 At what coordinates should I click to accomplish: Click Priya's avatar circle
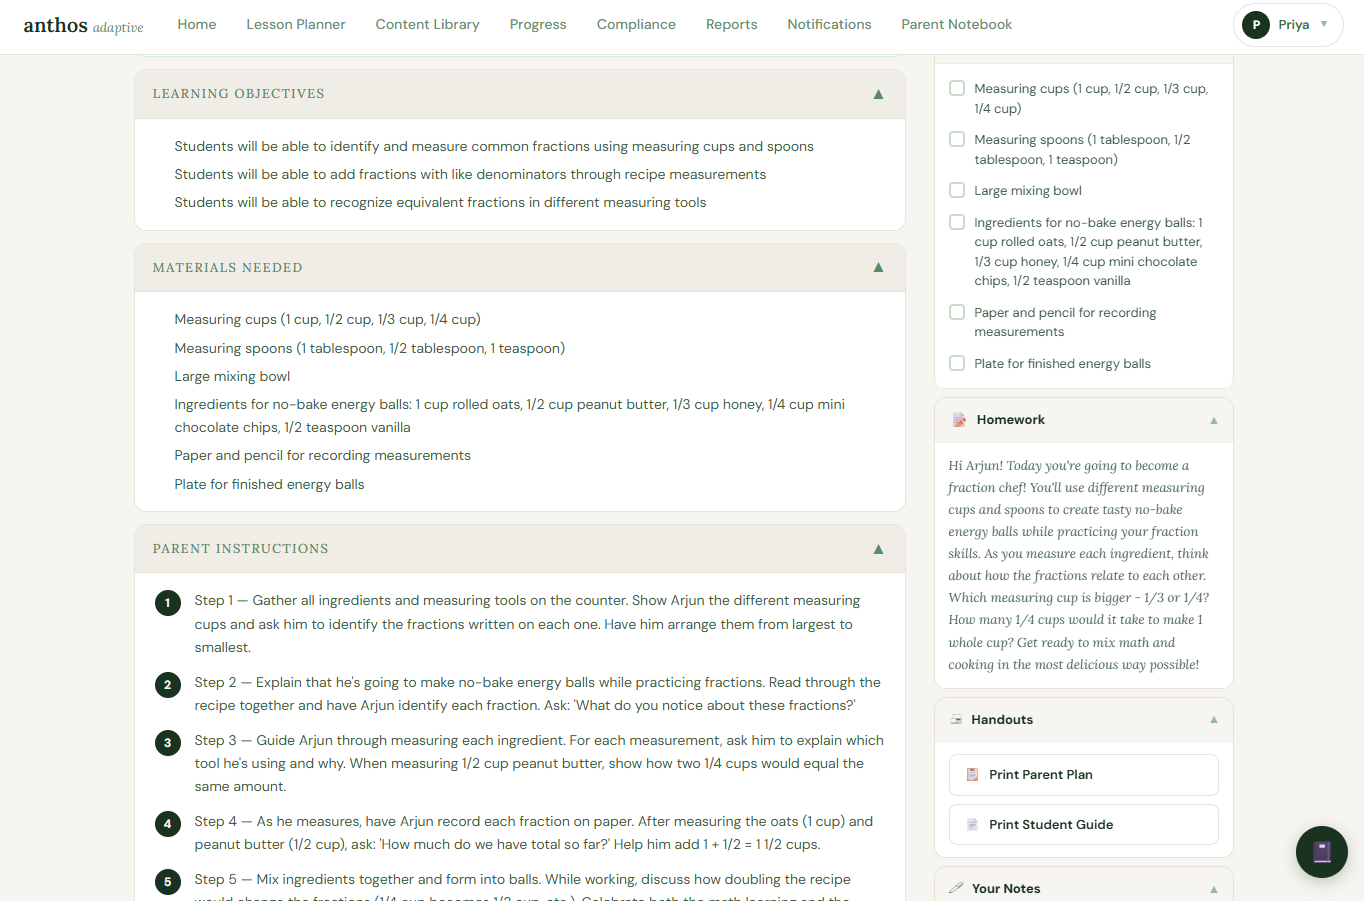(x=1255, y=25)
